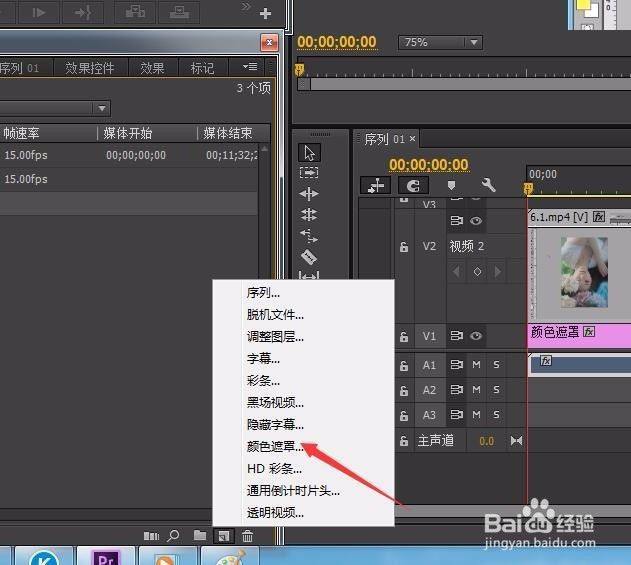The height and width of the screenshot is (565, 631).
Task: Mute track A1
Action: (476, 365)
